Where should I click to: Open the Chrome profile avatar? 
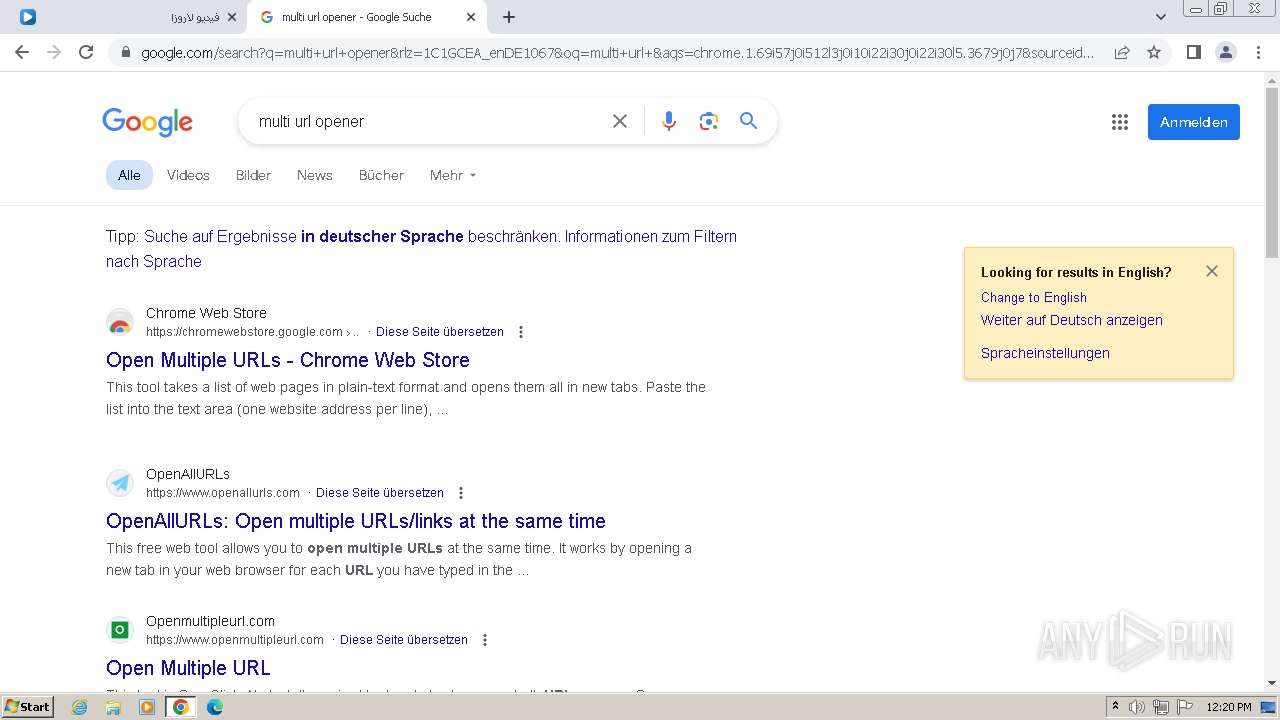tap(1225, 52)
